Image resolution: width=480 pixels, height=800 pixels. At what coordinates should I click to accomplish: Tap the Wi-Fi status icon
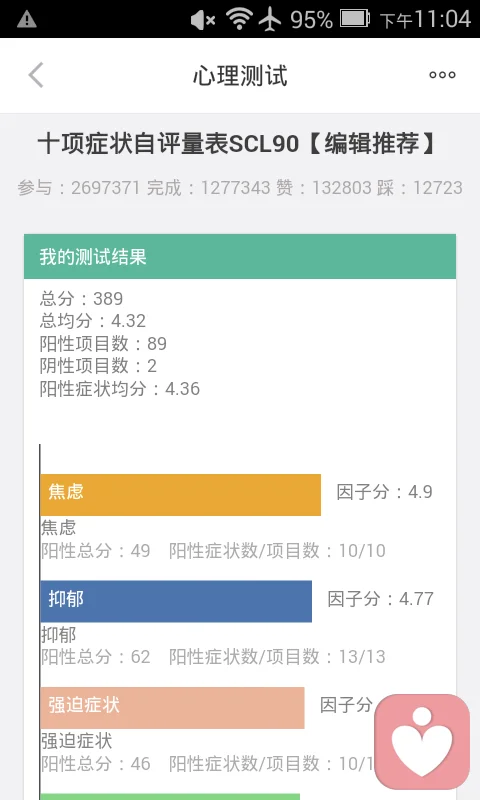point(239,19)
